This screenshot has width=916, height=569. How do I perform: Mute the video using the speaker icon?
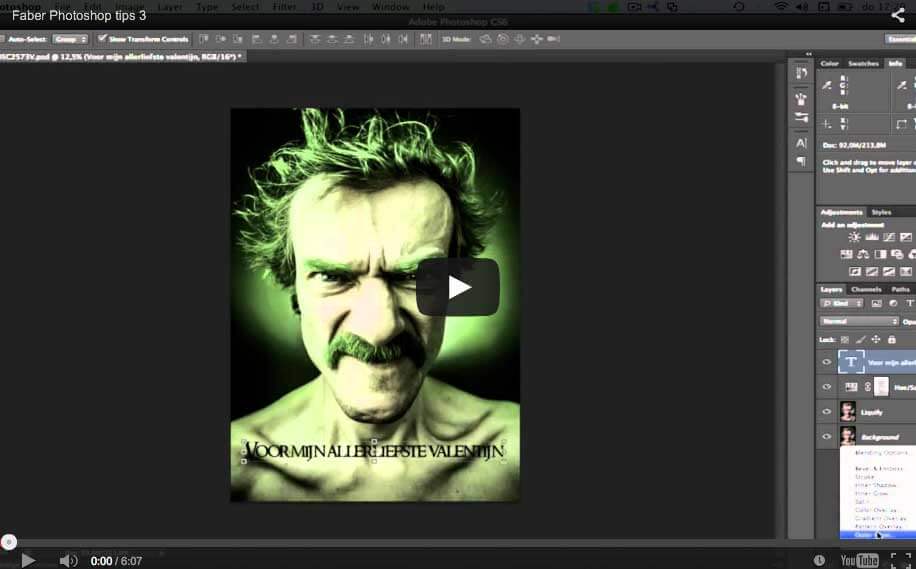point(68,560)
